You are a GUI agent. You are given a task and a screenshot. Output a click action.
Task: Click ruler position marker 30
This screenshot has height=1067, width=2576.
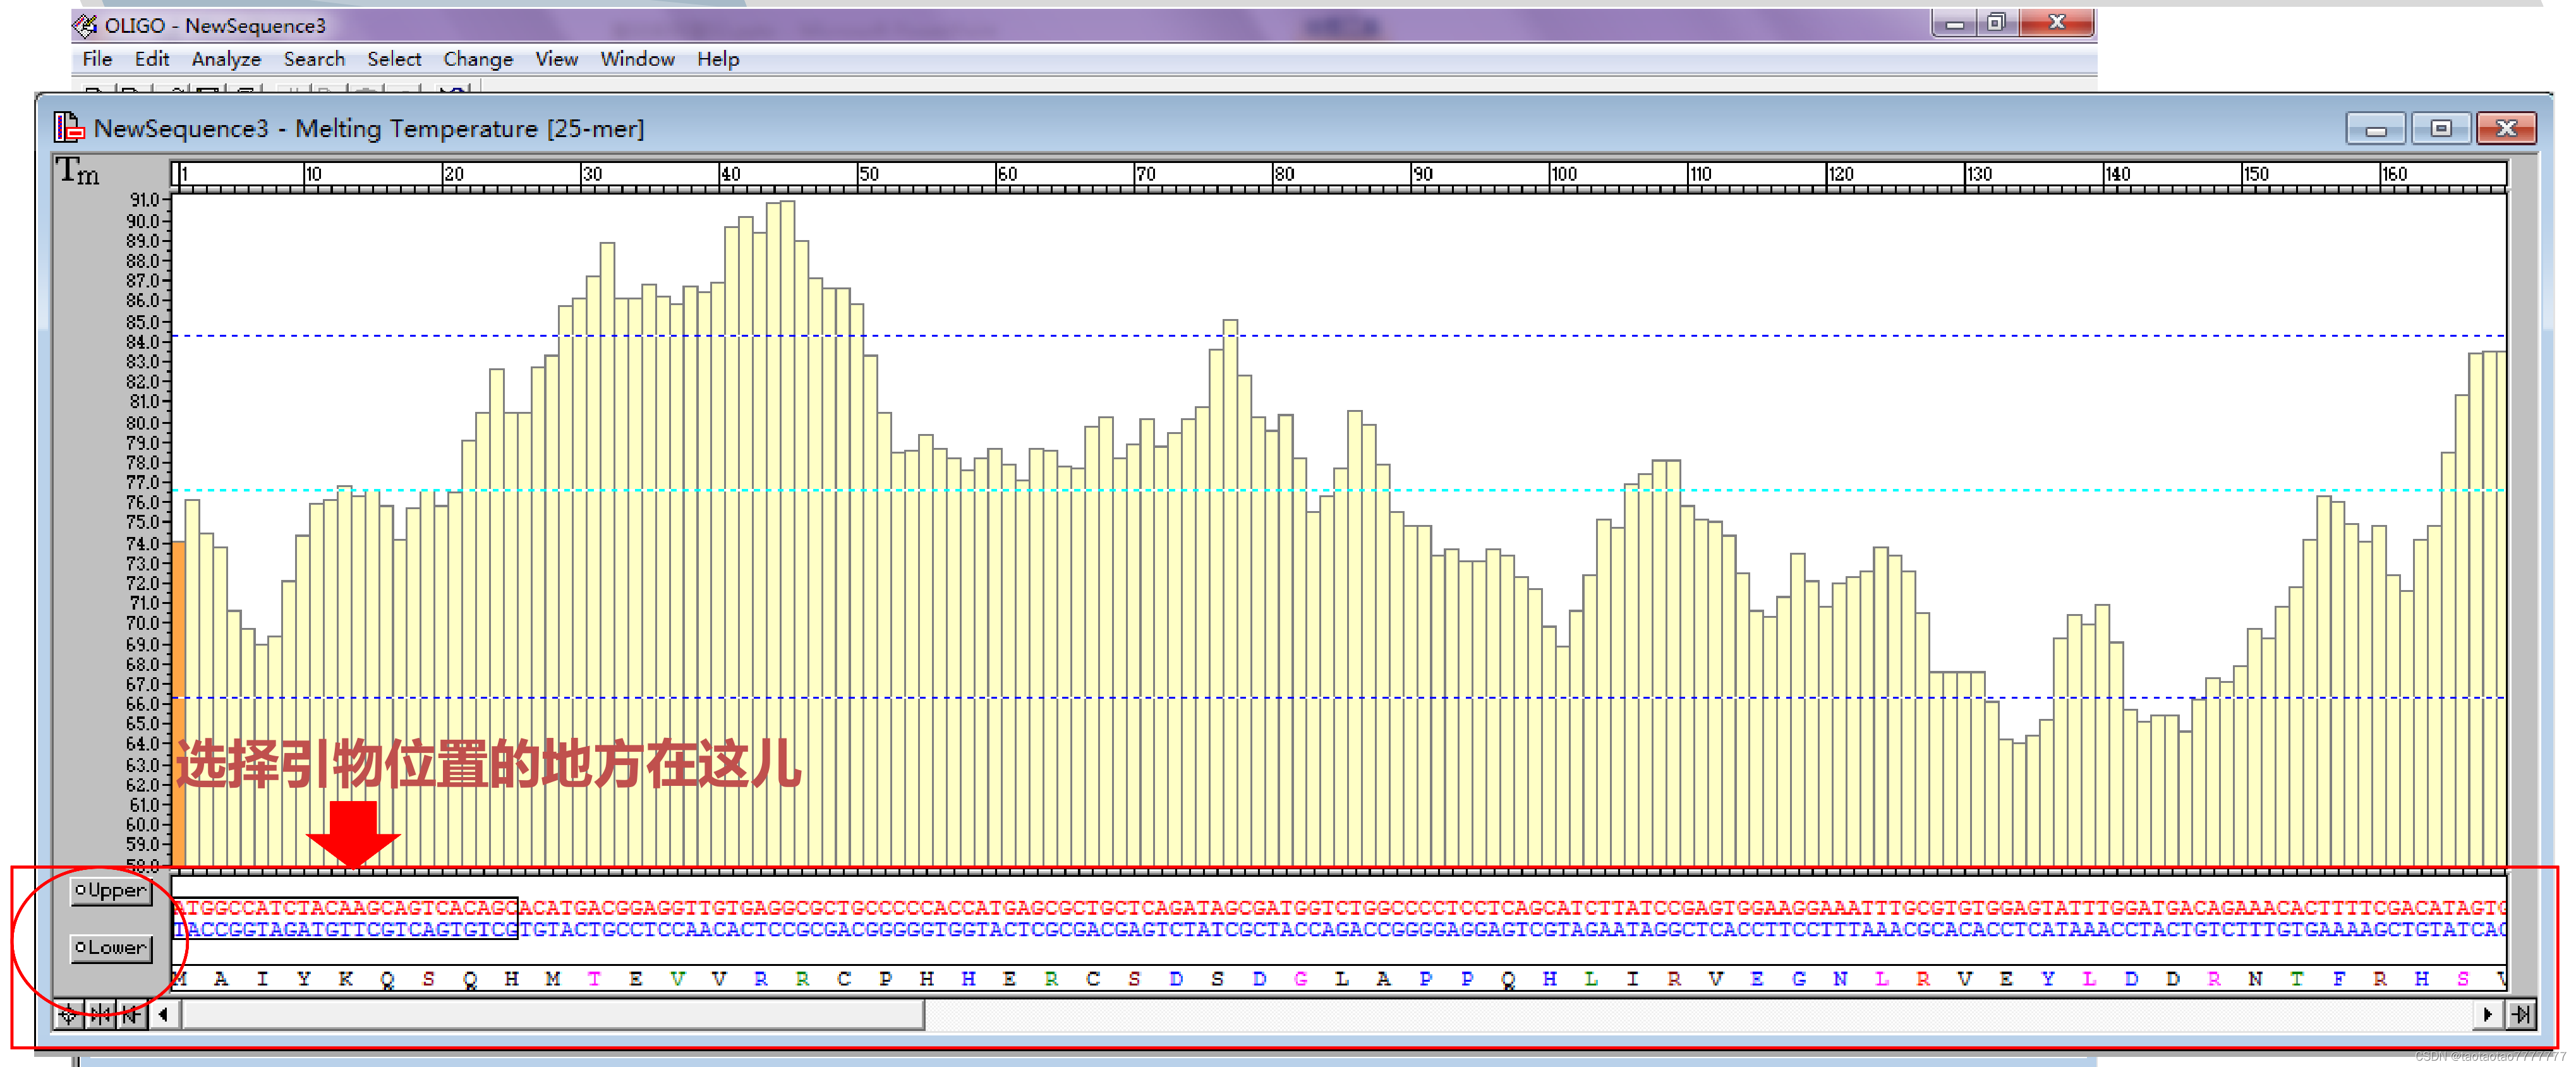(592, 174)
